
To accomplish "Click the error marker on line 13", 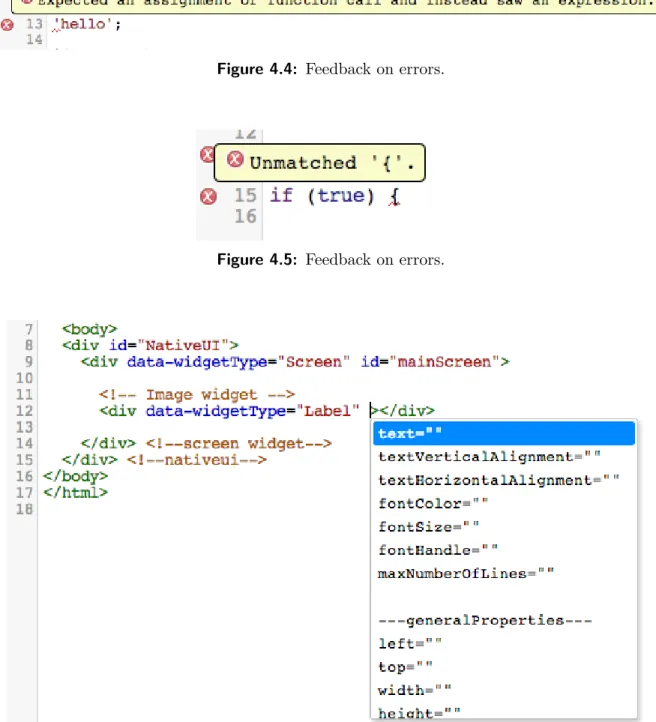I will 7,25.
